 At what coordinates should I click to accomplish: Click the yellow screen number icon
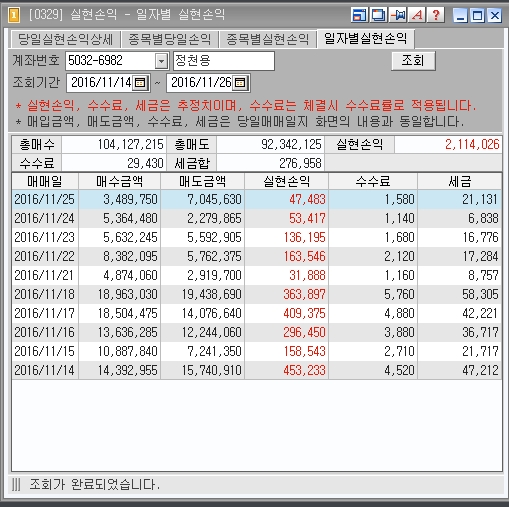tap(14, 15)
